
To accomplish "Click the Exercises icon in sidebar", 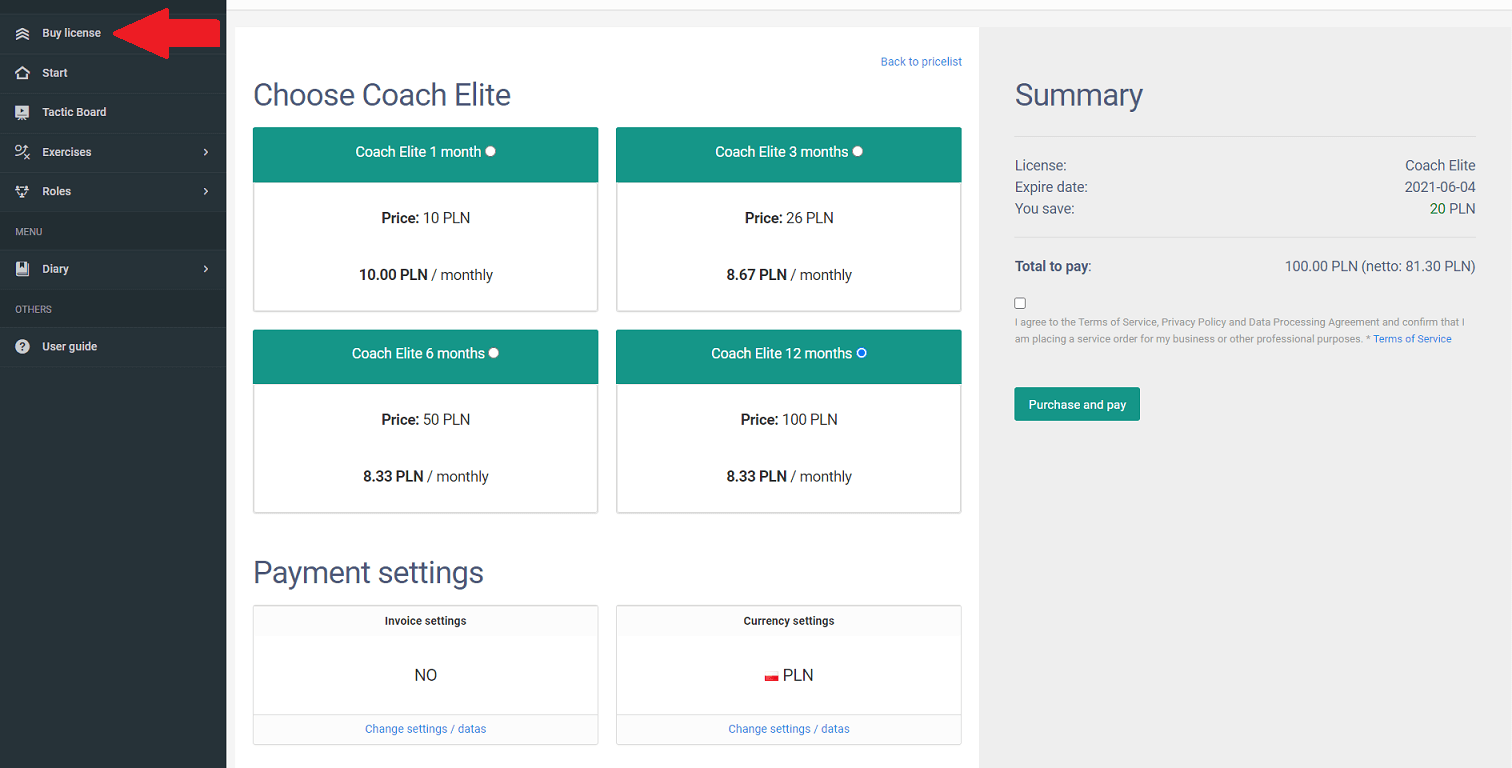I will tap(22, 152).
